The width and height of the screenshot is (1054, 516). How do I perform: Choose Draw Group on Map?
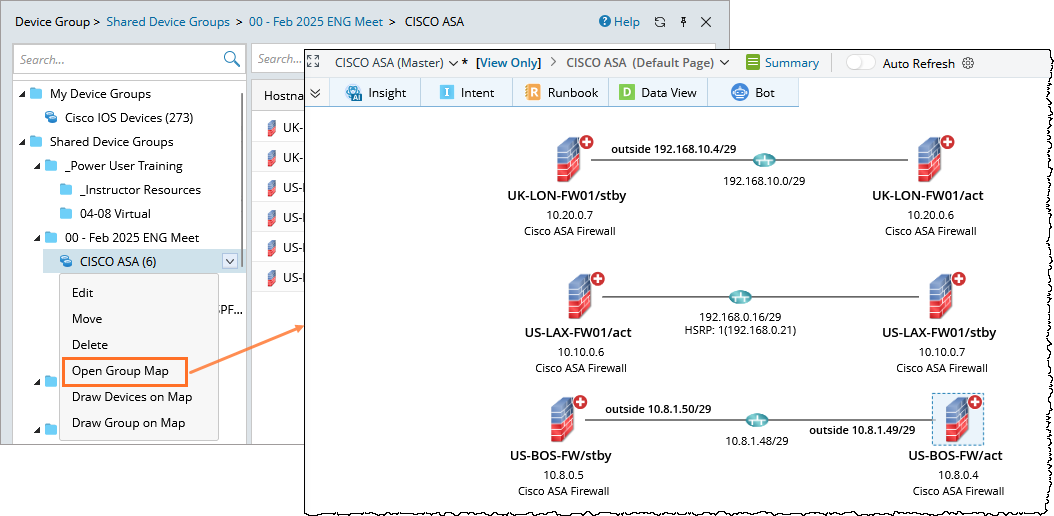click(128, 423)
